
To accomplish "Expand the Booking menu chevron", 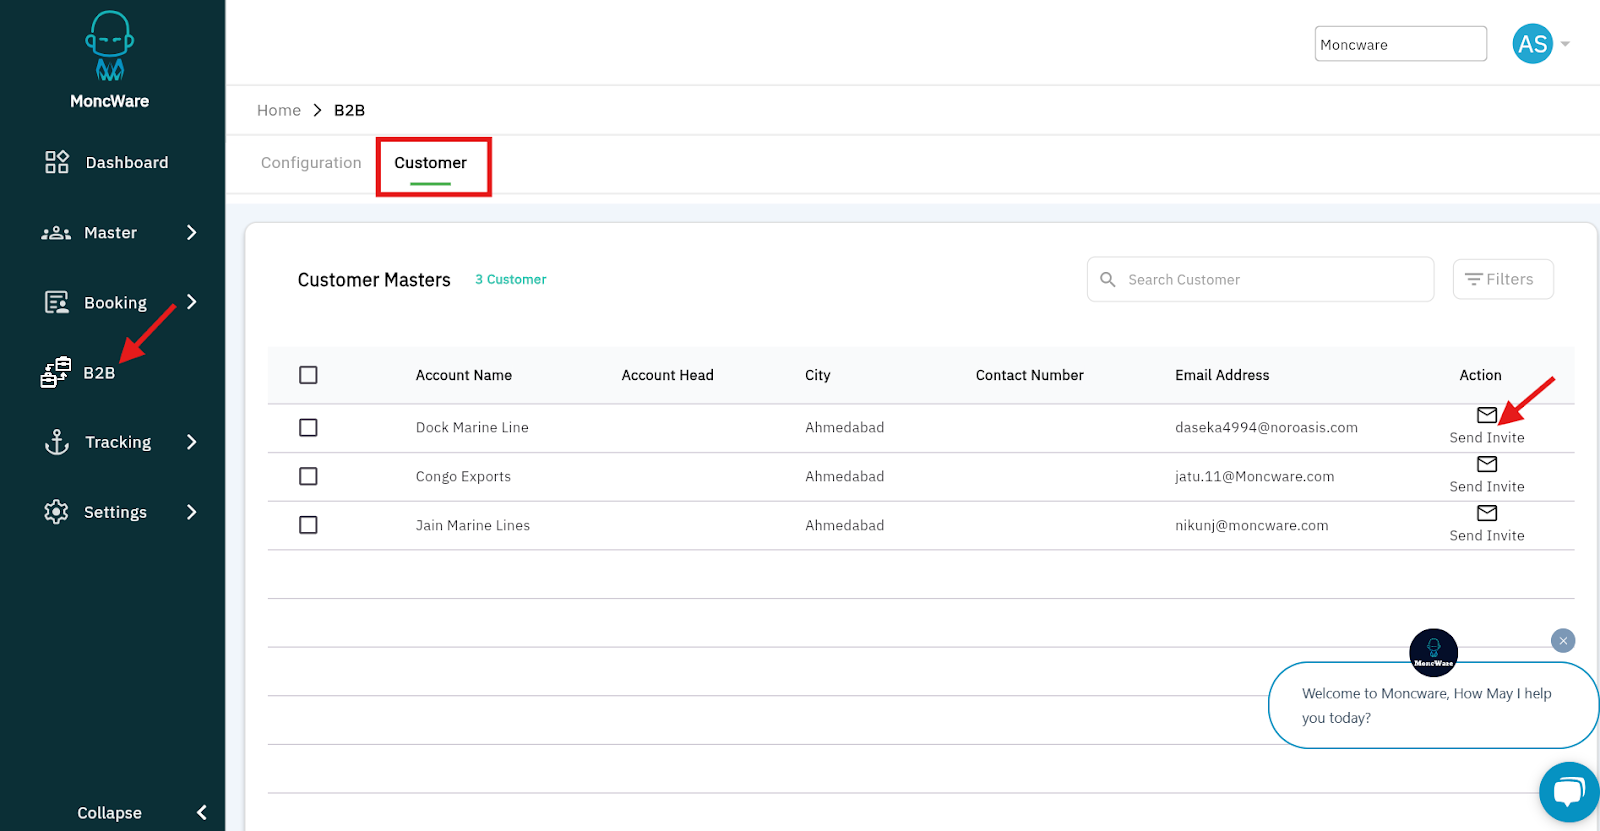I will click(x=191, y=302).
